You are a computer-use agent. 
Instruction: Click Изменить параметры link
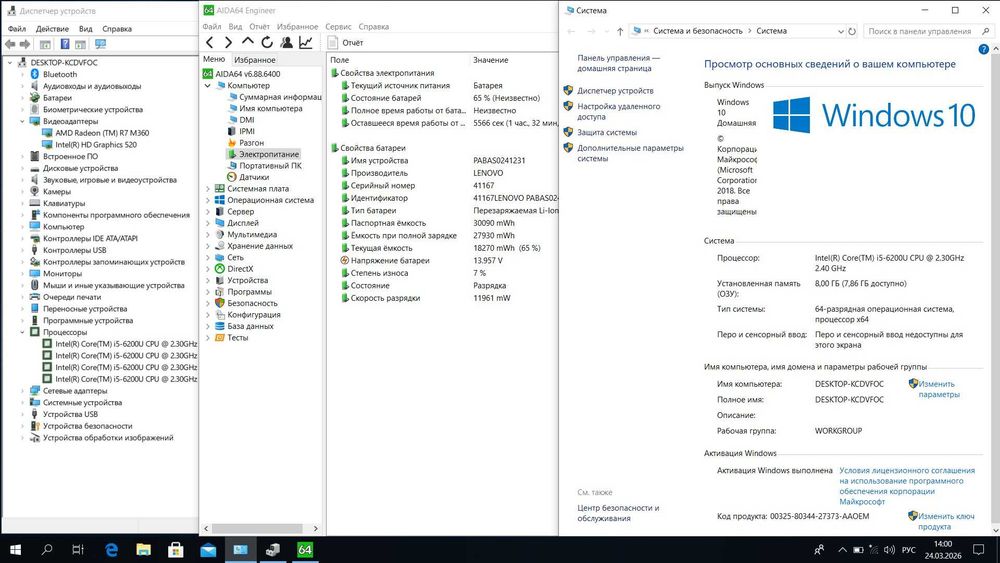click(938, 389)
